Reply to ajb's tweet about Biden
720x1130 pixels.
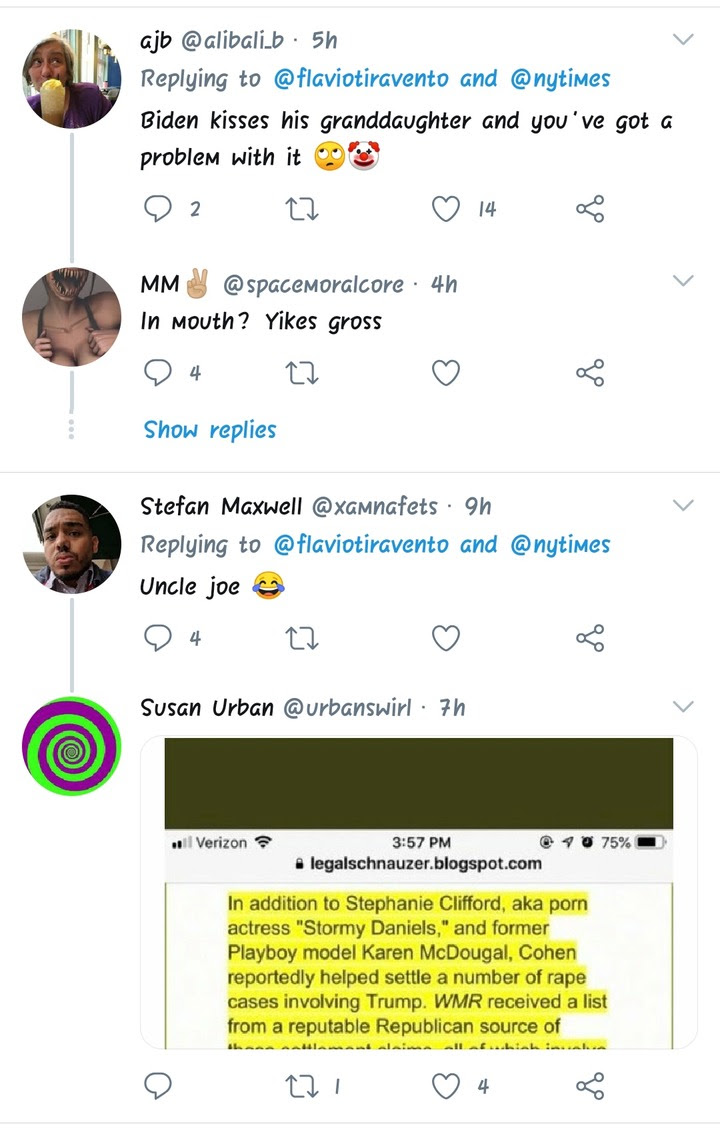159,209
